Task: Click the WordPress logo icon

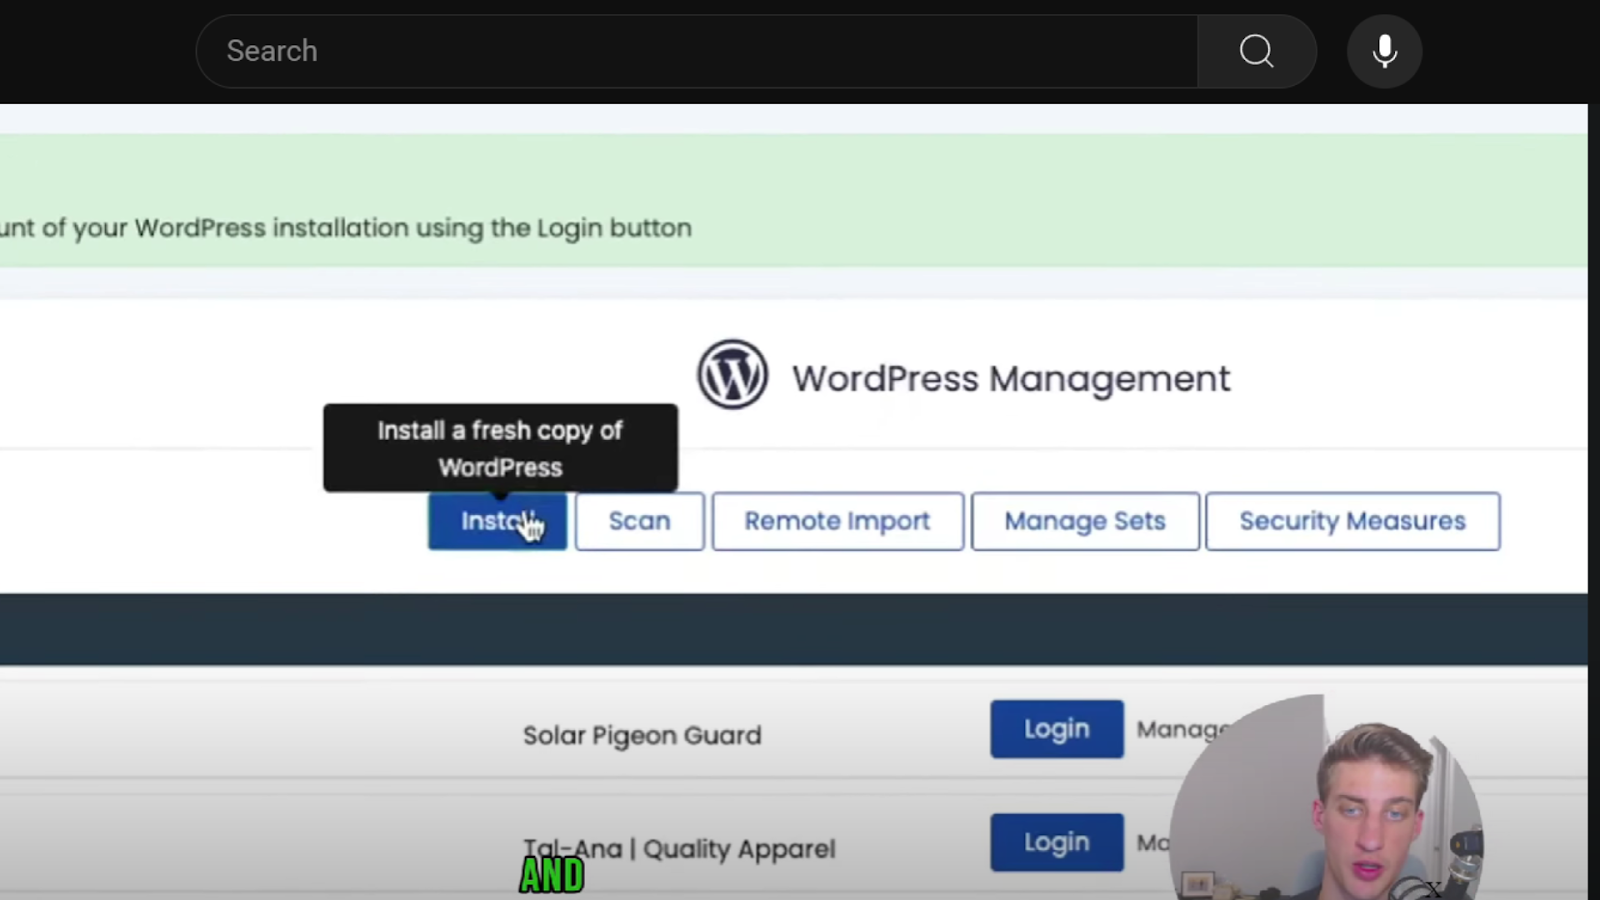Action: coord(733,374)
